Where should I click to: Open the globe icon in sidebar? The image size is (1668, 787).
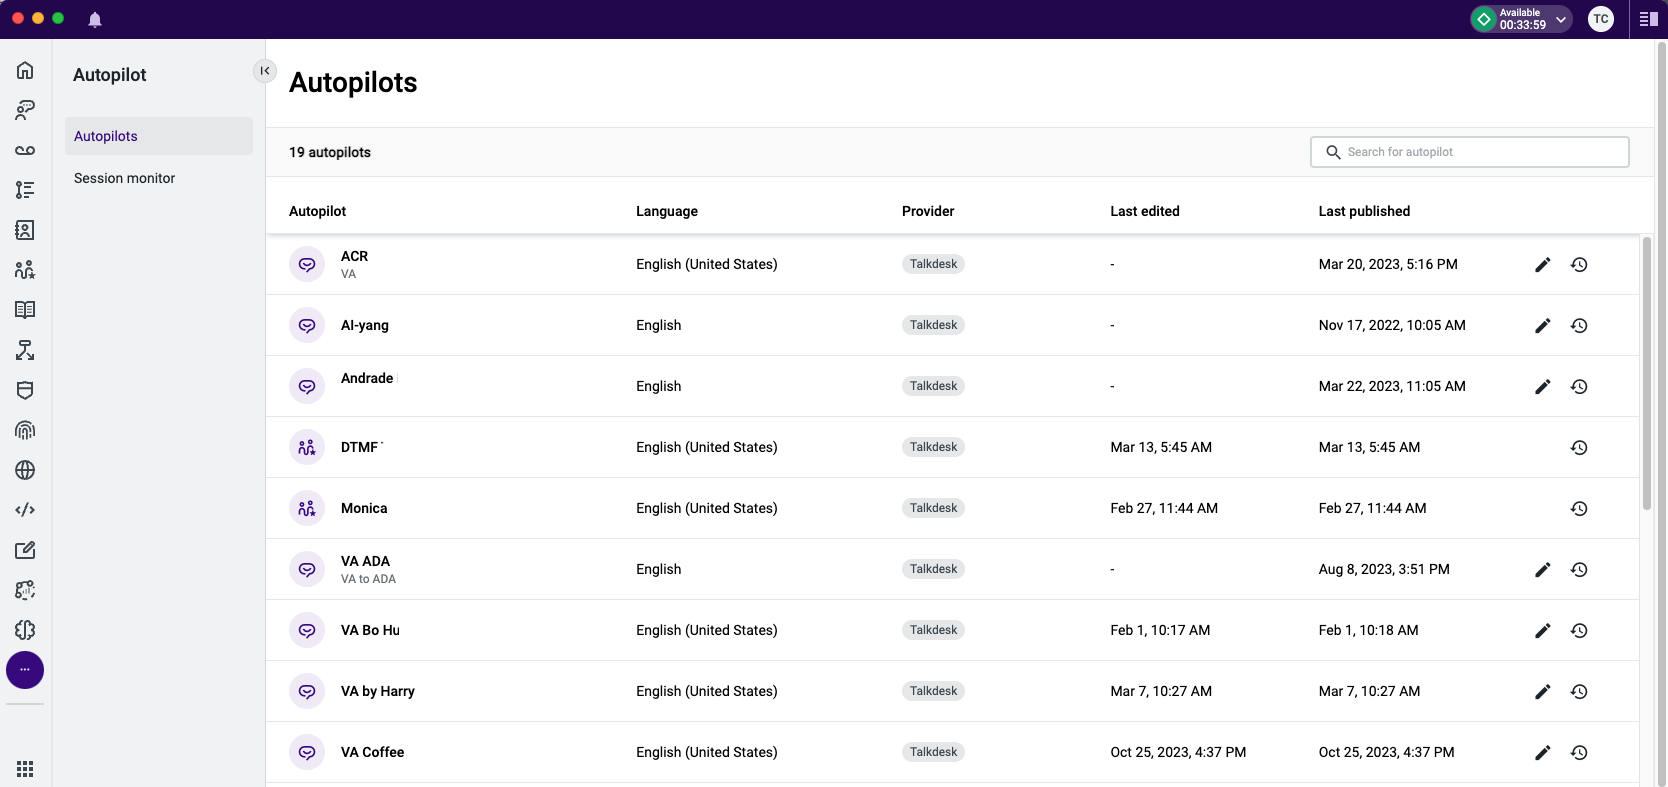pos(25,470)
